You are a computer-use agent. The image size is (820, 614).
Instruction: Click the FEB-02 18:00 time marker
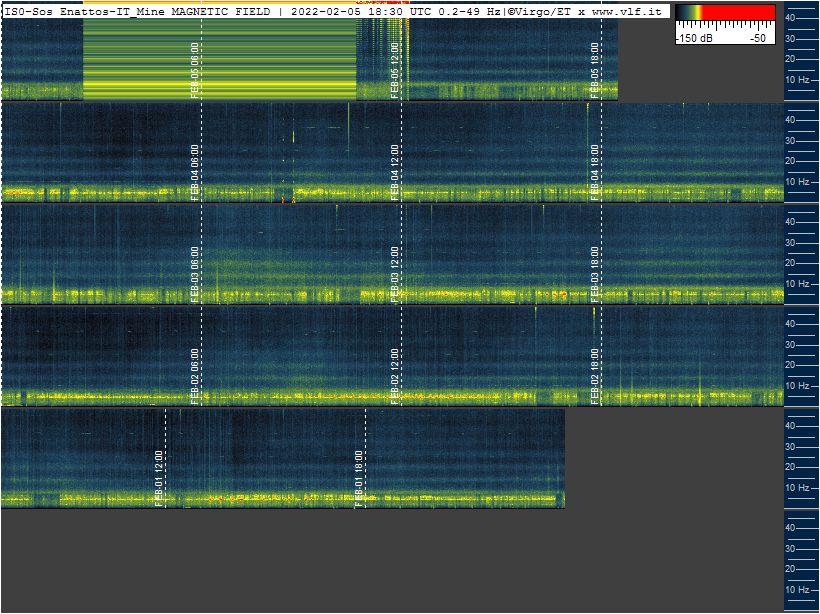pos(595,376)
